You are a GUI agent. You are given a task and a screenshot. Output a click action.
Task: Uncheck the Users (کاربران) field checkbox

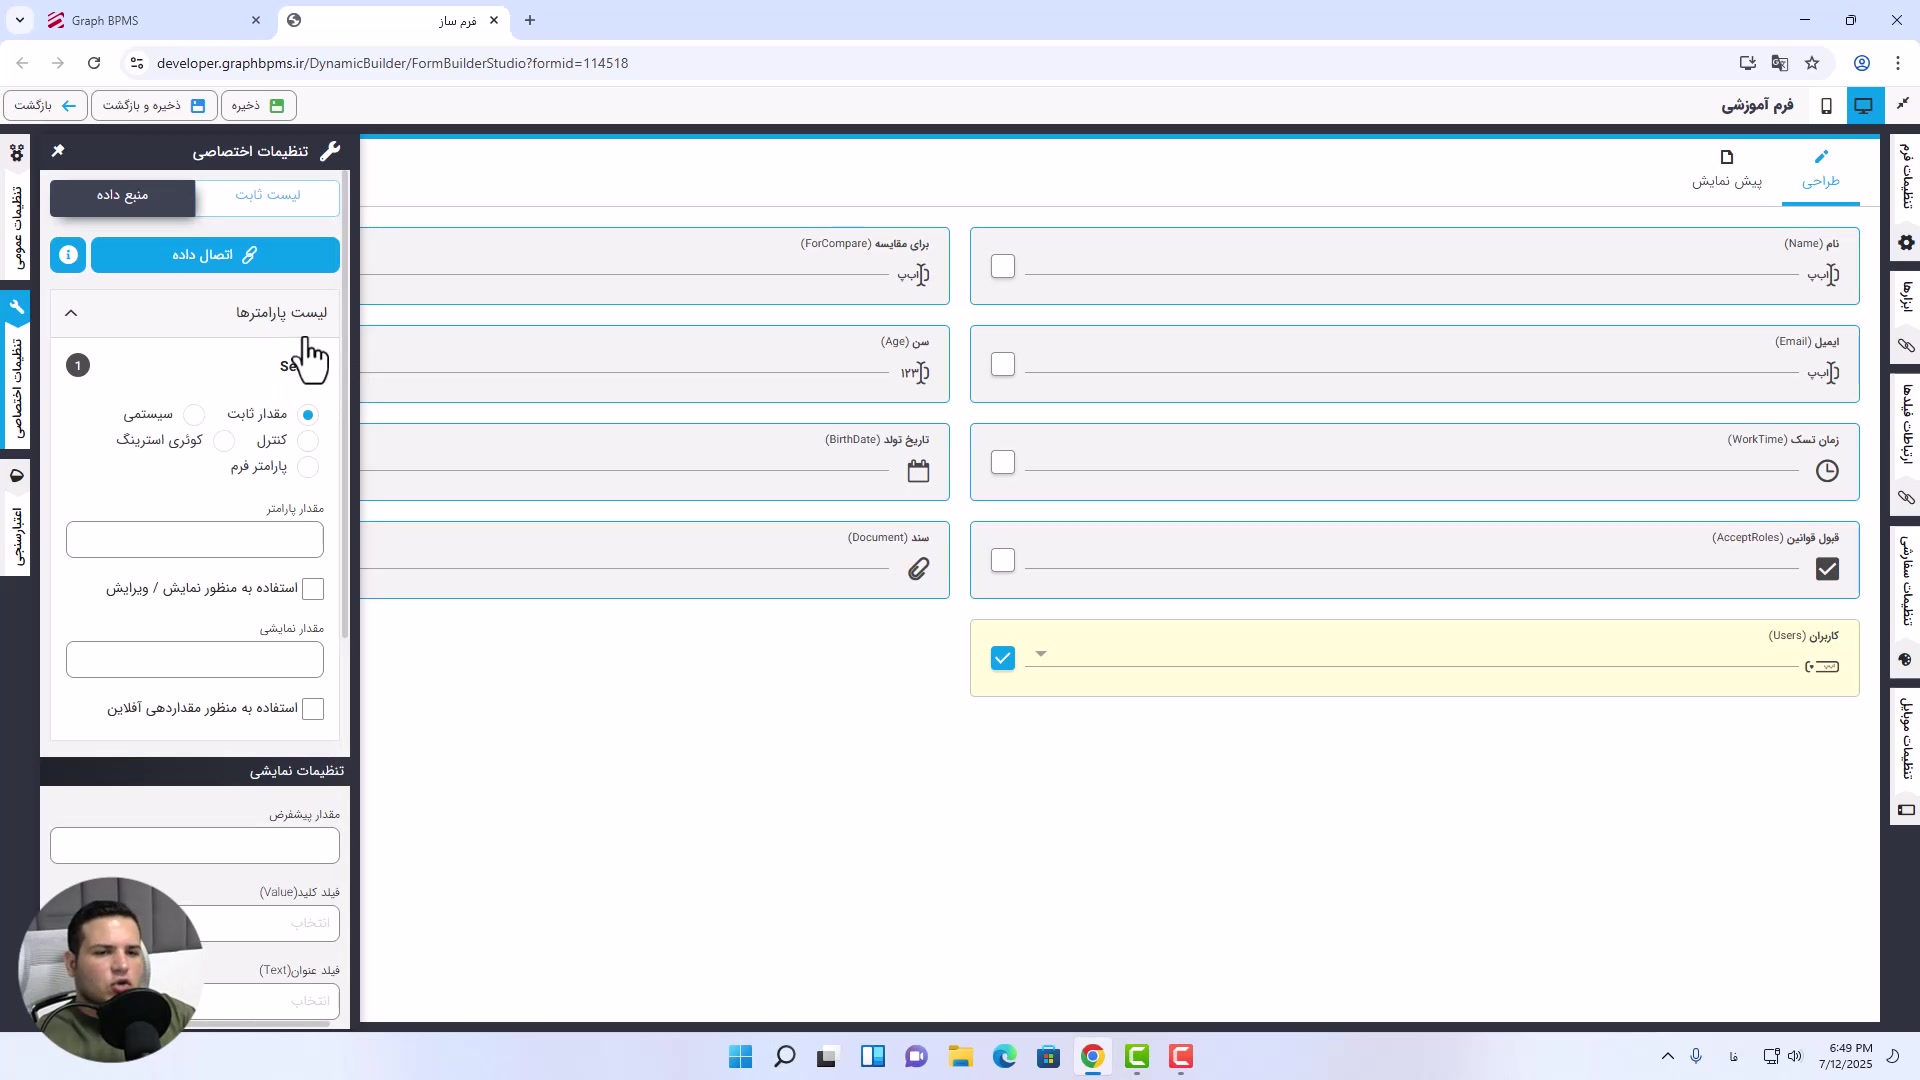click(x=1003, y=658)
